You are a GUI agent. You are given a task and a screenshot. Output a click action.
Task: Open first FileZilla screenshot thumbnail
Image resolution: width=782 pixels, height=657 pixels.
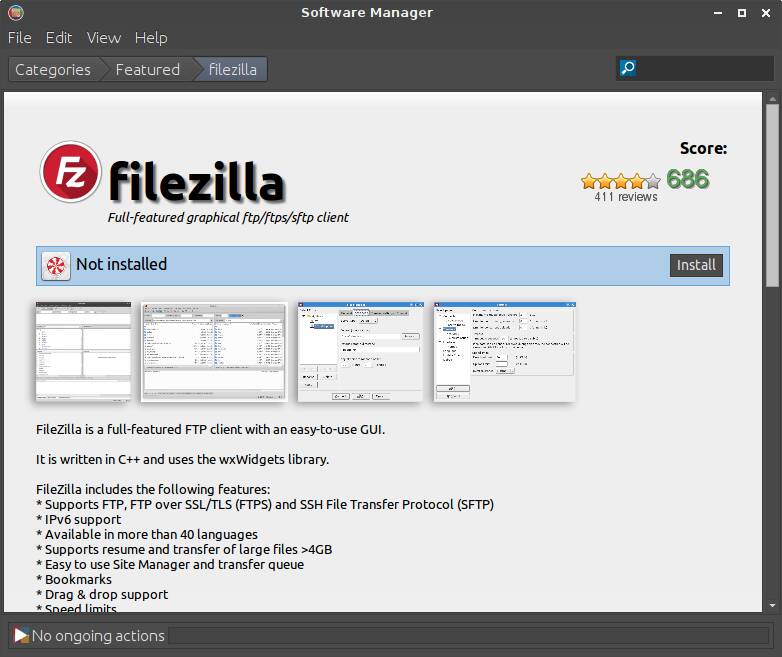pos(83,351)
